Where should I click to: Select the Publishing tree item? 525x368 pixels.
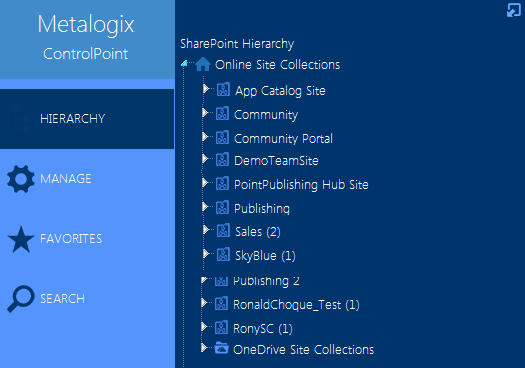coord(262,209)
